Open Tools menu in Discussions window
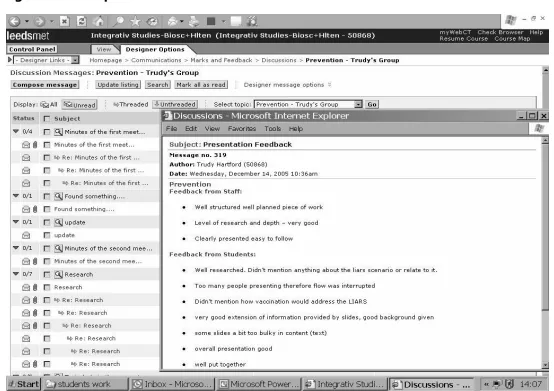The image size is (554, 391). (x=272, y=129)
